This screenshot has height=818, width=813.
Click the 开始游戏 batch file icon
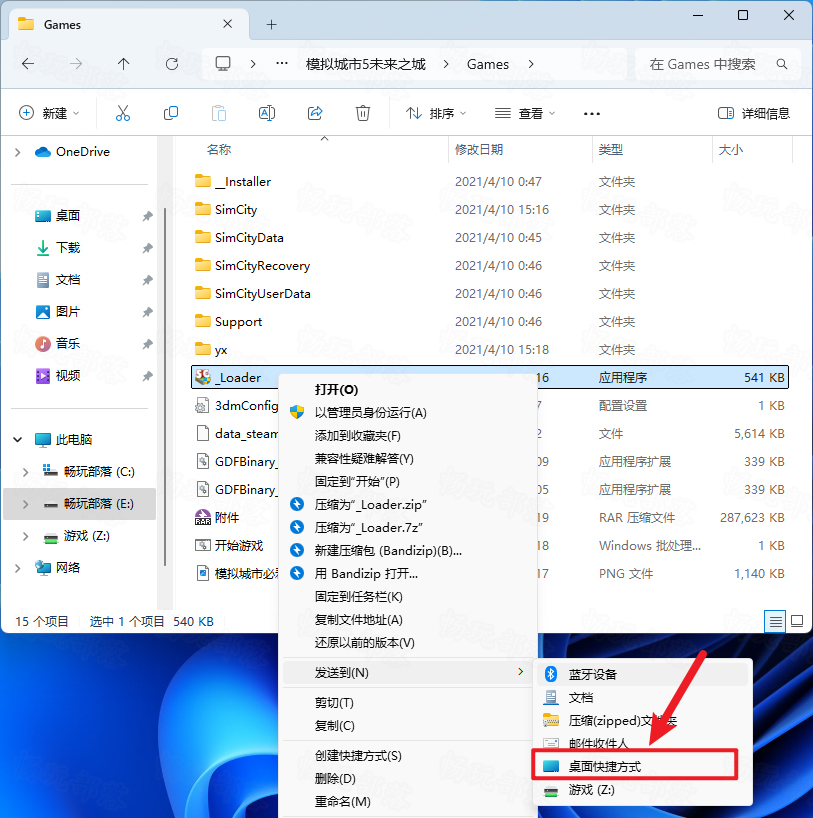click(x=202, y=545)
